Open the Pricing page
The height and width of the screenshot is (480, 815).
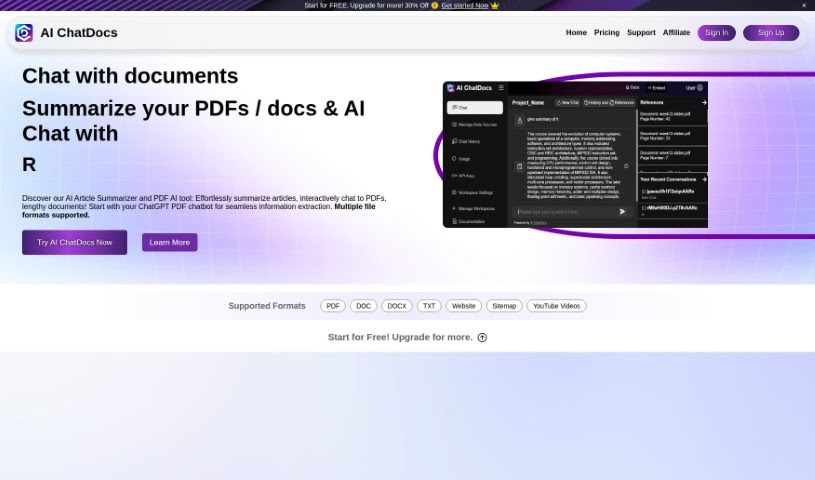click(607, 32)
